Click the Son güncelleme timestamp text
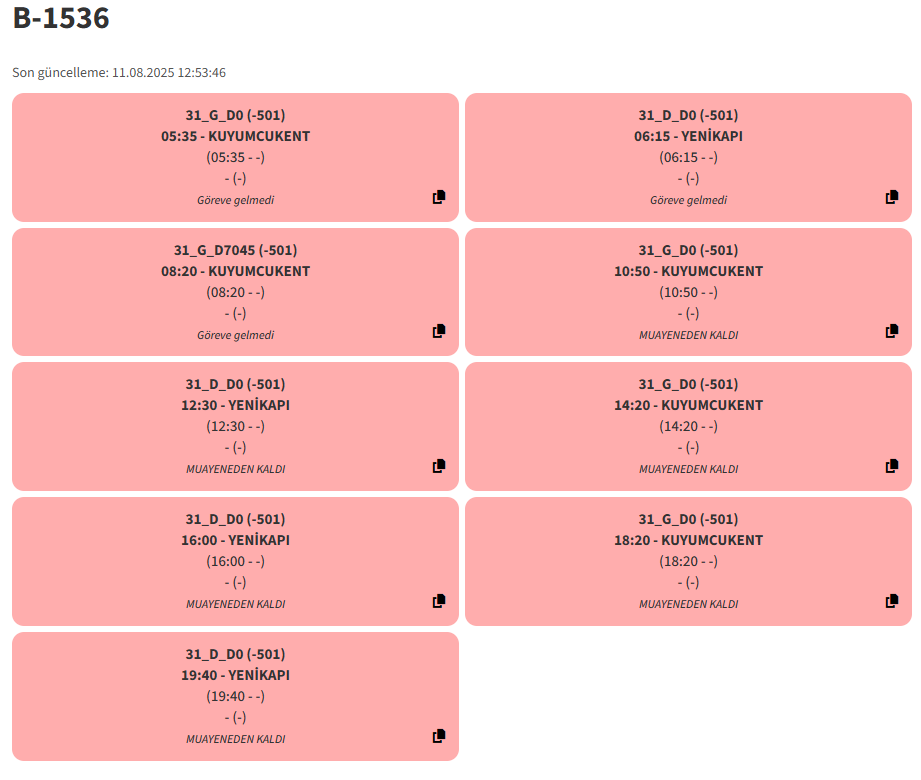Image resolution: width=921 pixels, height=780 pixels. pyautogui.click(x=119, y=72)
